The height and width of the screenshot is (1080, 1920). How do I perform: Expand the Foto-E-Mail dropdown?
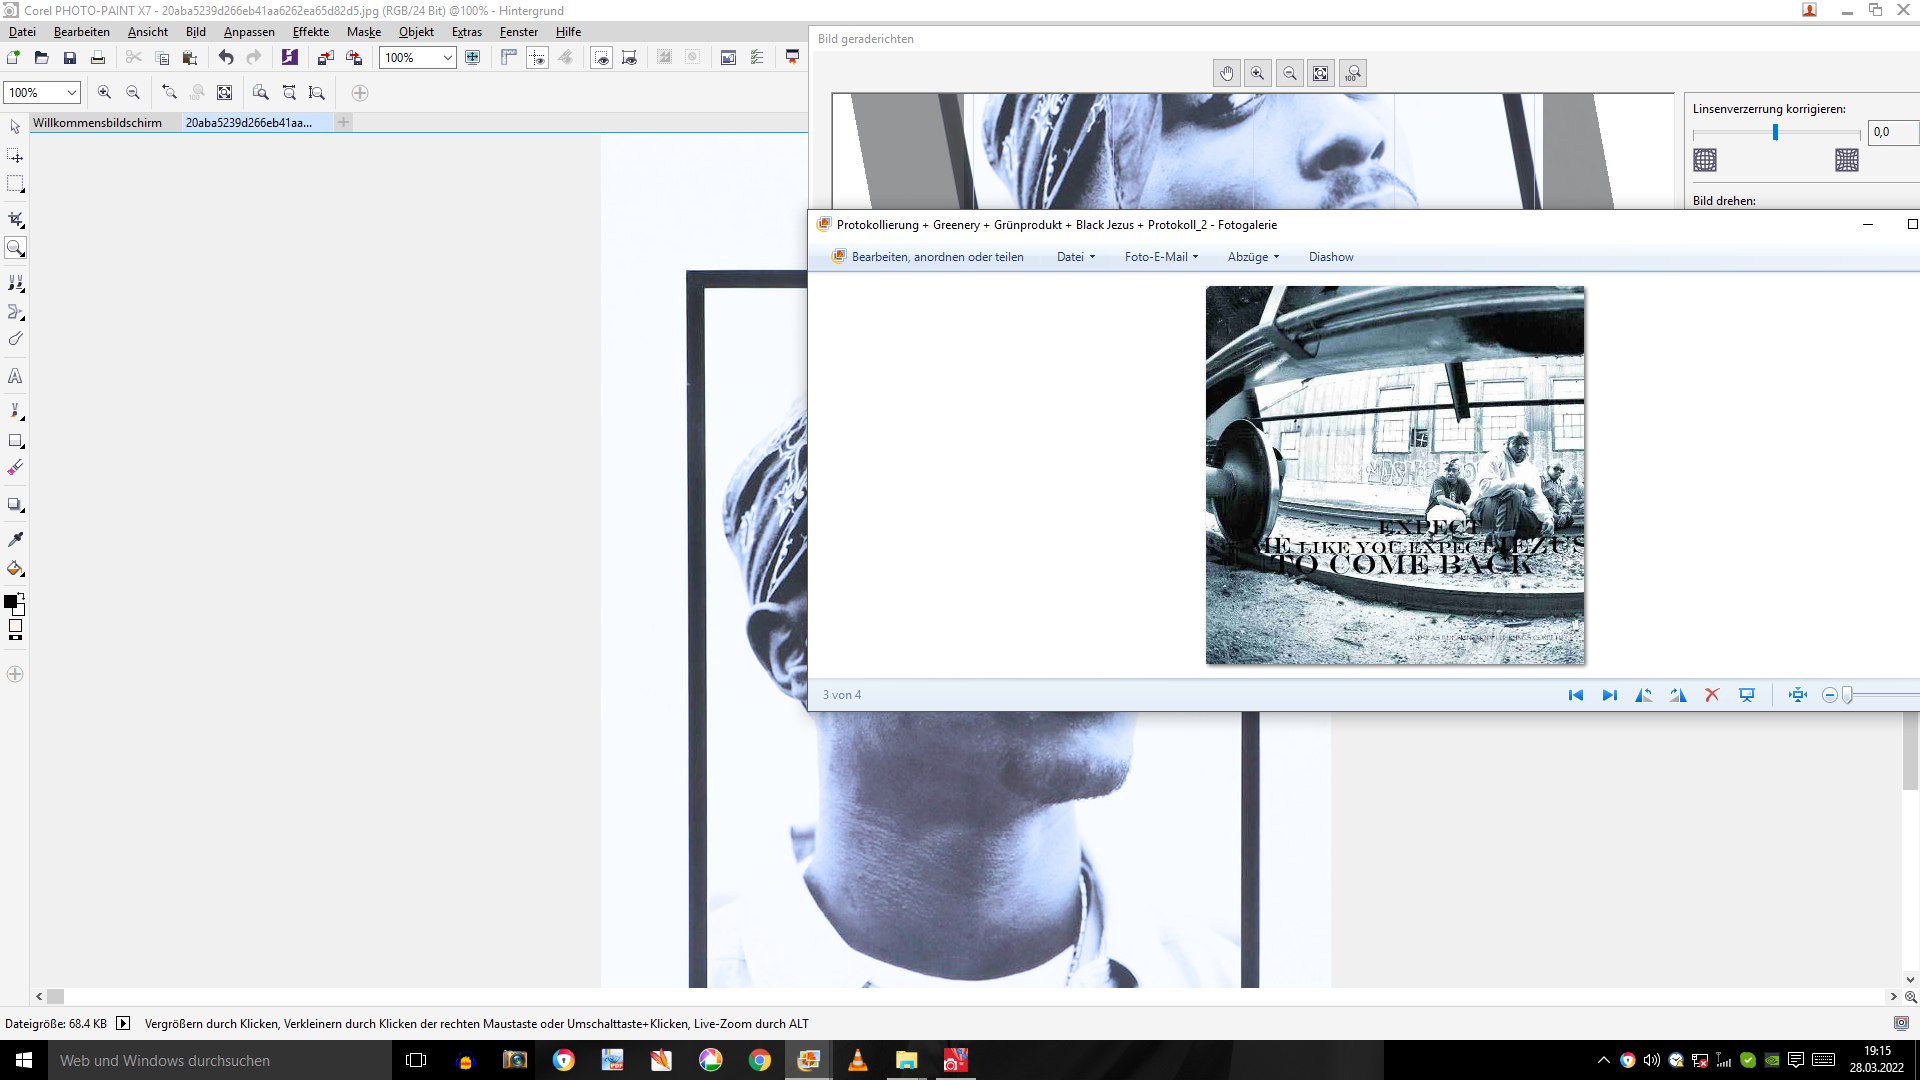(x=1161, y=257)
